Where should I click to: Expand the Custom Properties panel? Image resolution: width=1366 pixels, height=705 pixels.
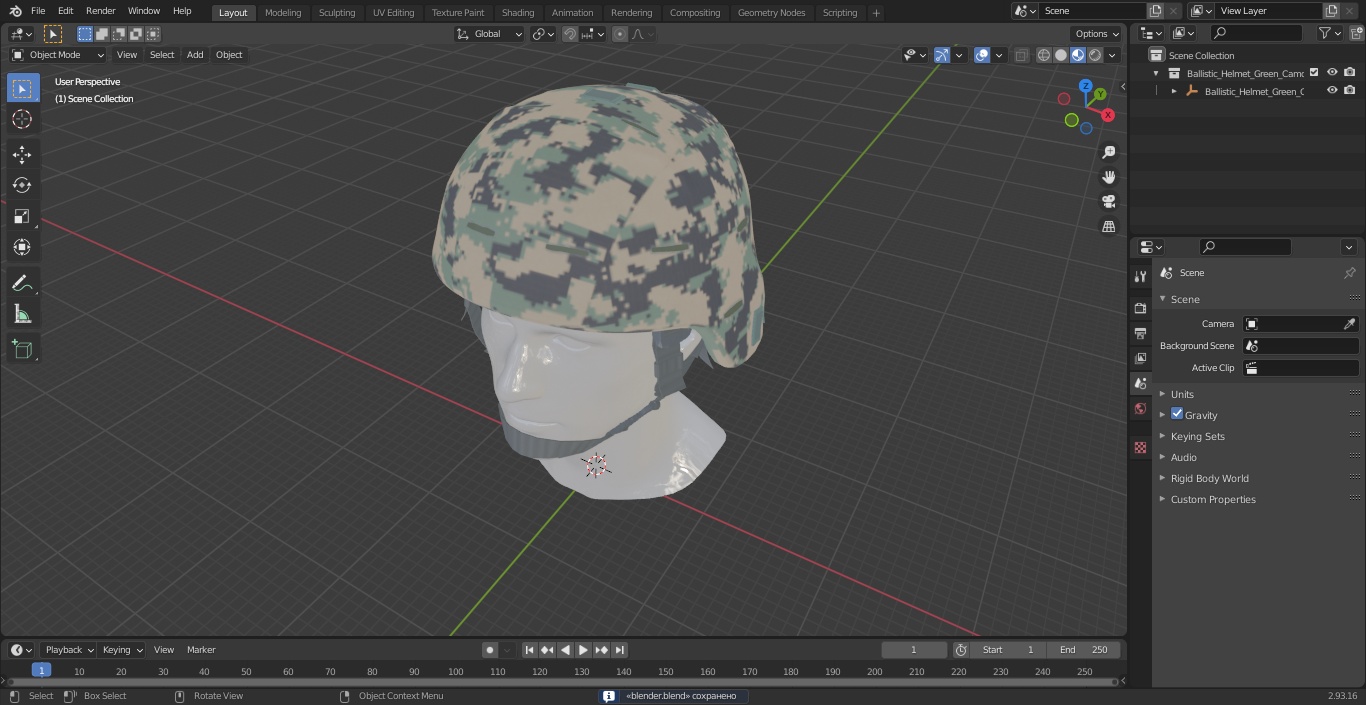pyautogui.click(x=1213, y=499)
